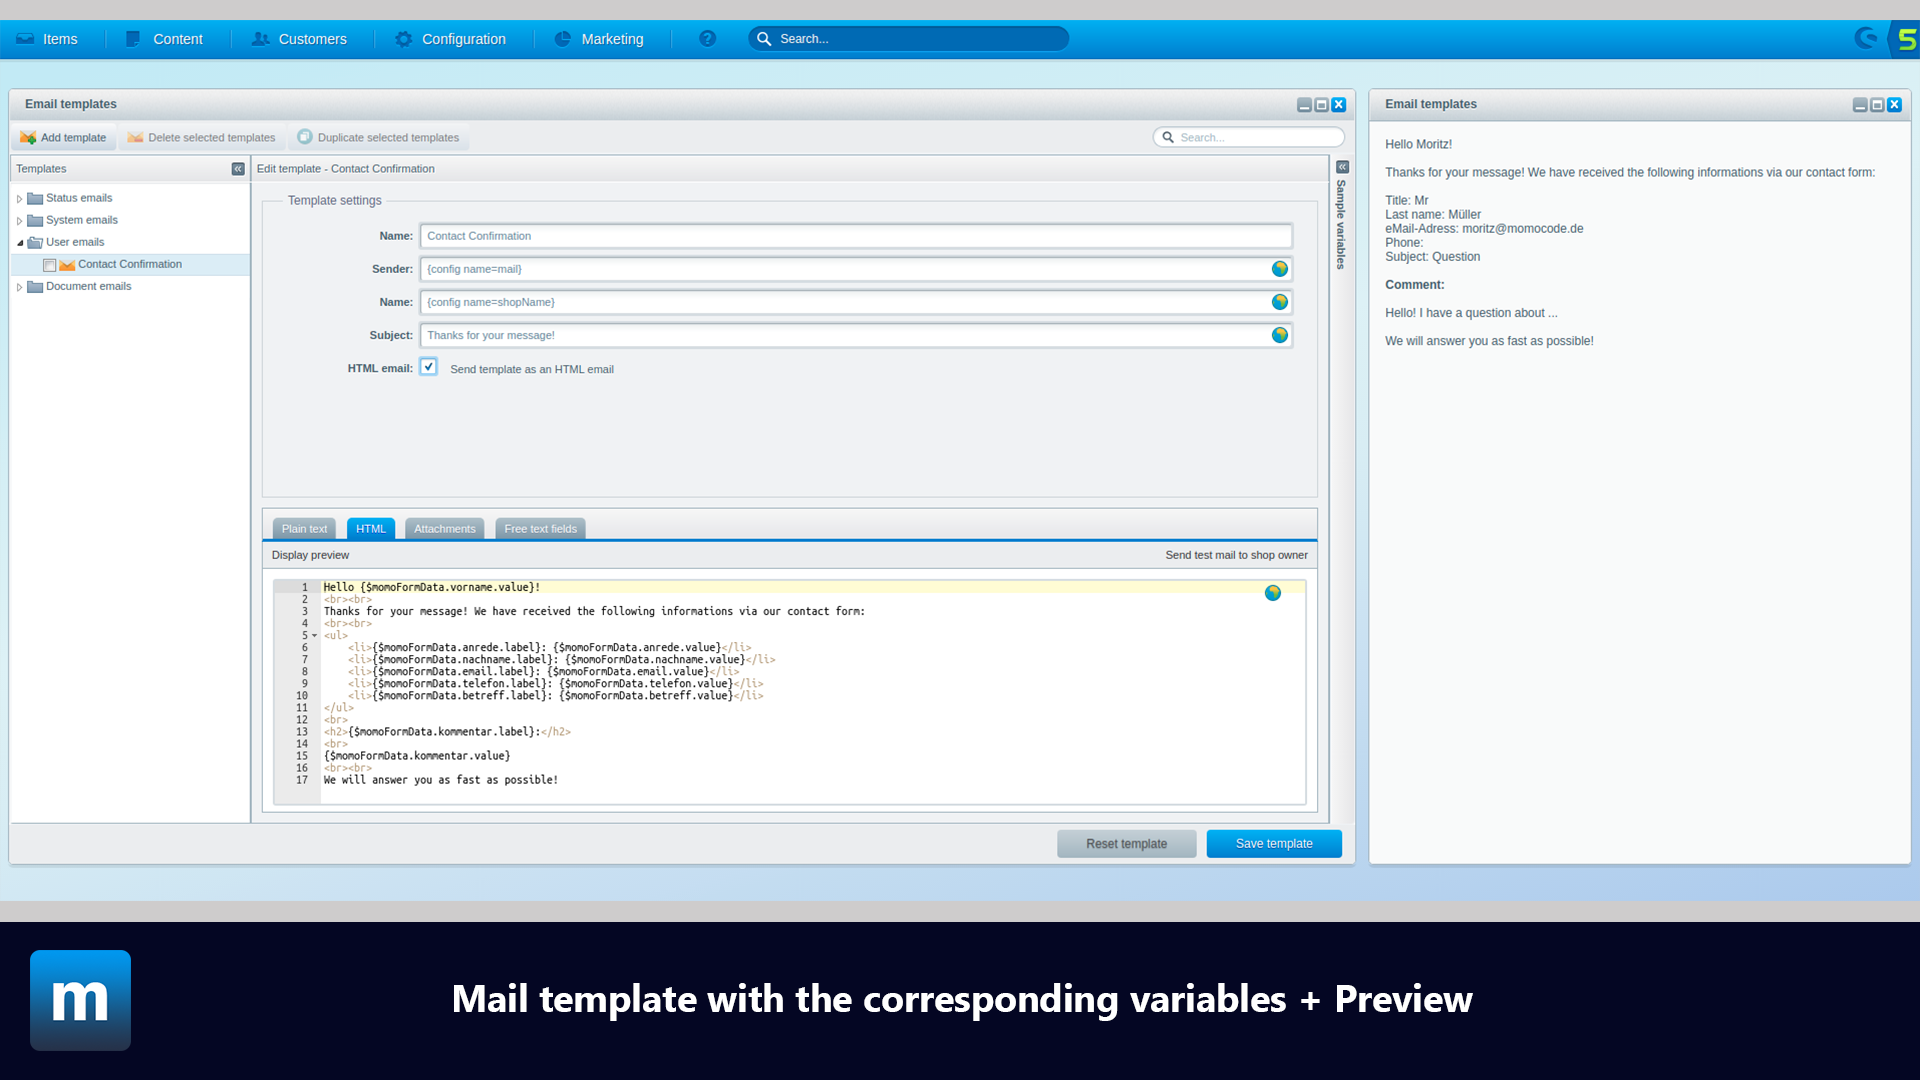Focus the top global search field
Screen dimensions: 1920x1080
tap(908, 39)
